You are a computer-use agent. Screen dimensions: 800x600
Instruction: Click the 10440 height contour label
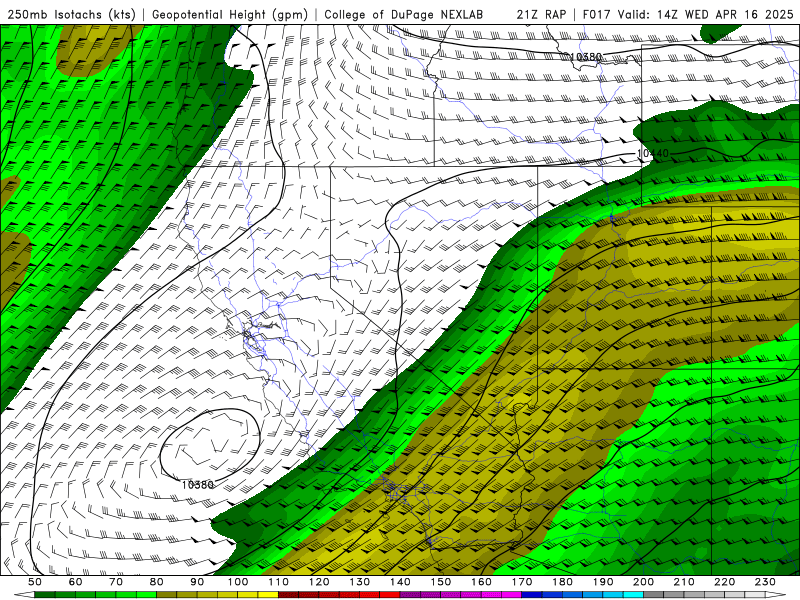(x=653, y=153)
